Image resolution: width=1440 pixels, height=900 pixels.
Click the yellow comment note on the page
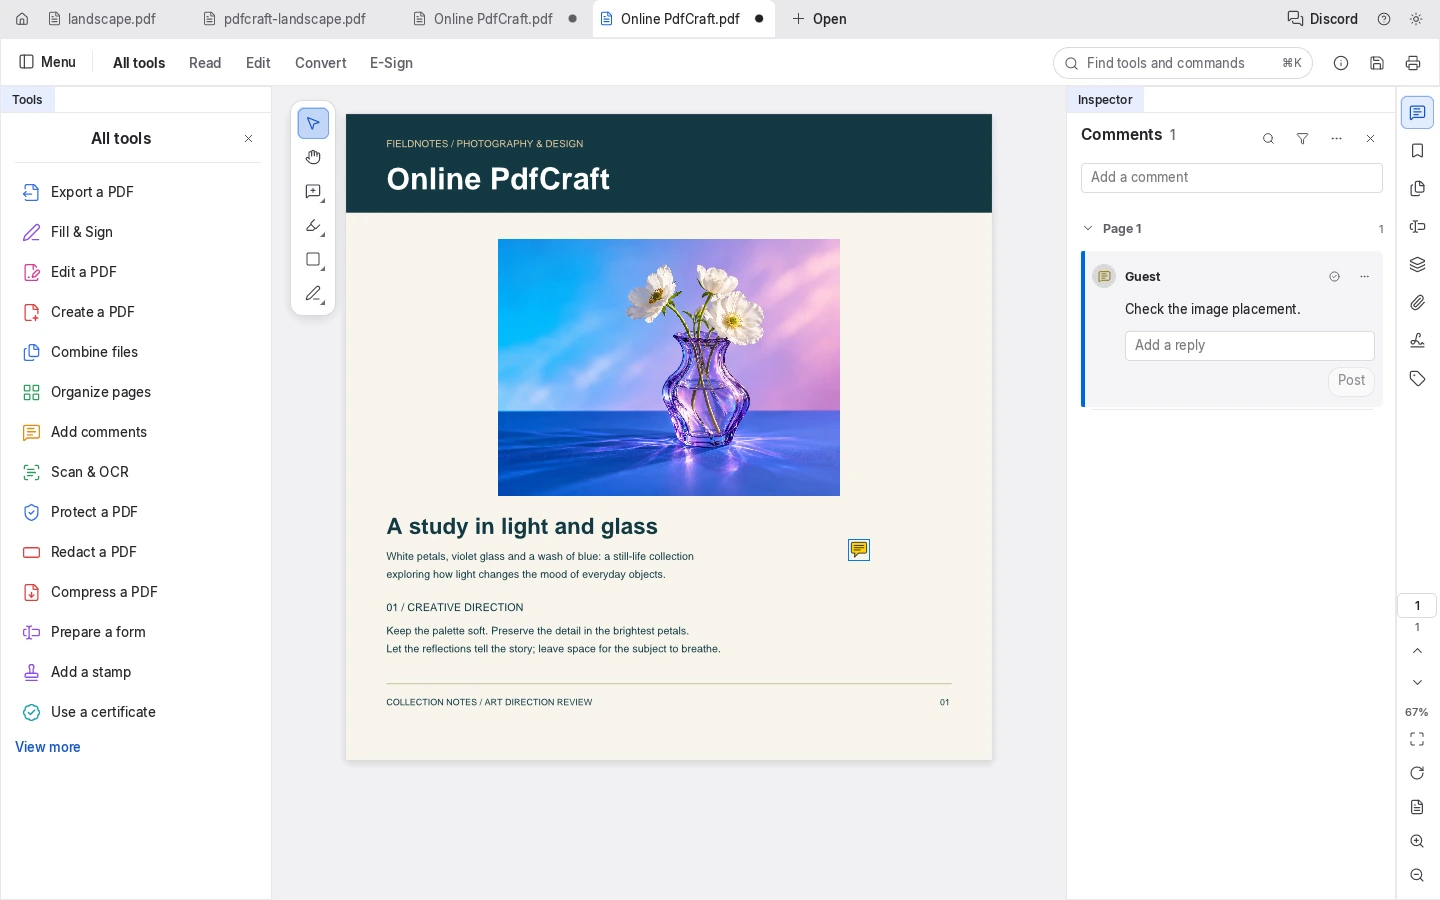859,550
